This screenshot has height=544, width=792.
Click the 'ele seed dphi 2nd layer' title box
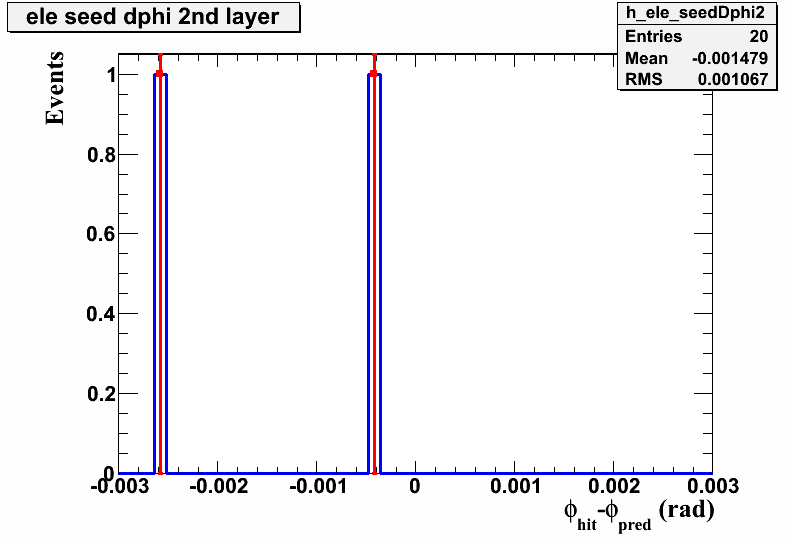point(154,18)
